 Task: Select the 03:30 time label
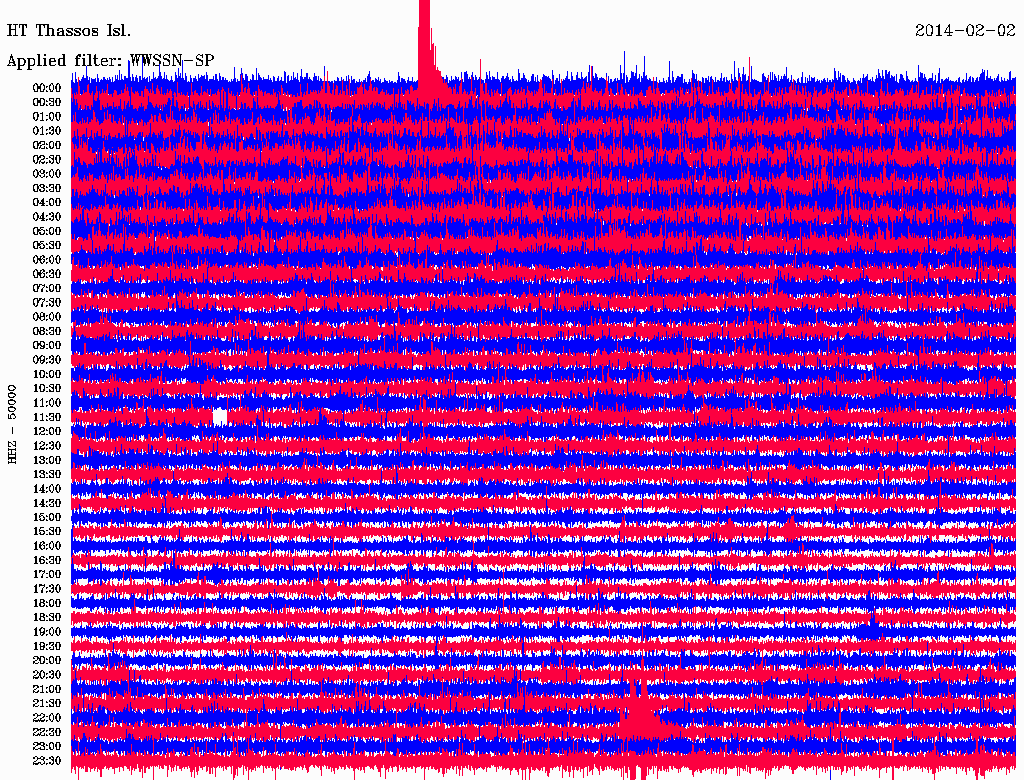tap(46, 188)
